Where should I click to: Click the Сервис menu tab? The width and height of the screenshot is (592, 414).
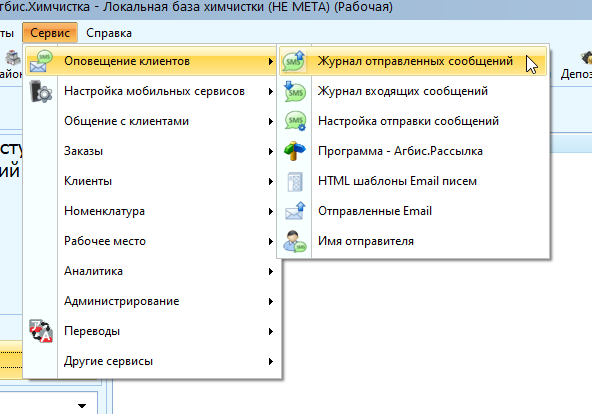50,33
